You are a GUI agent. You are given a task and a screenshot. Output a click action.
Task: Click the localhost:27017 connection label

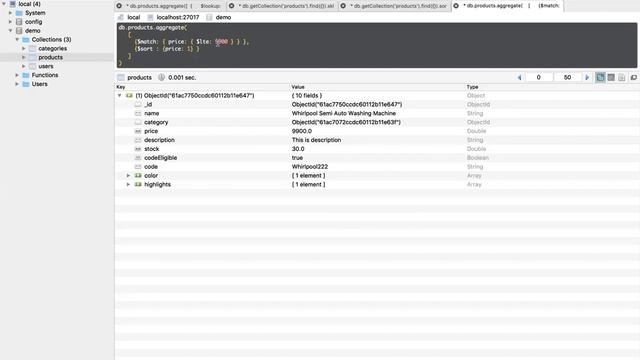(178, 17)
